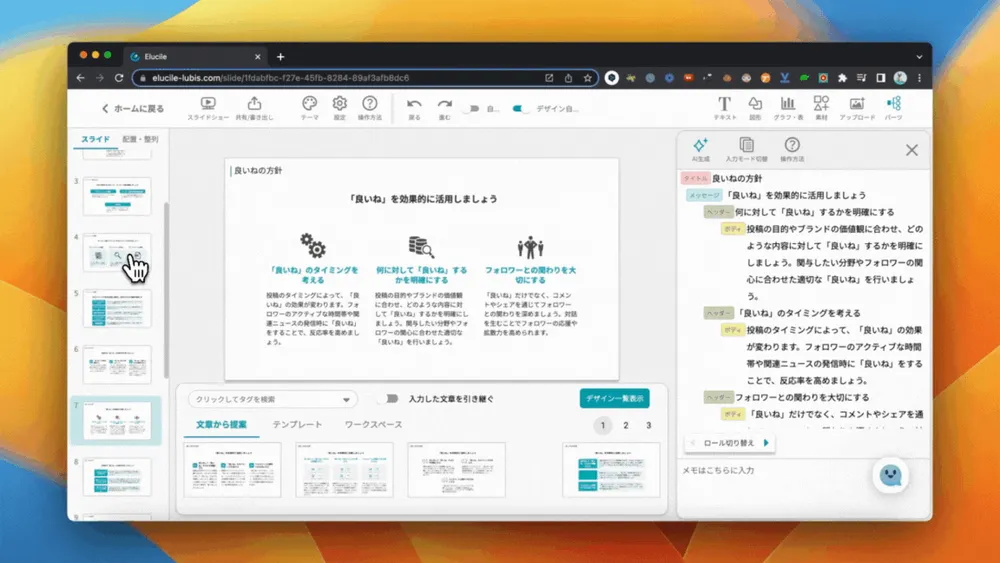
Task: Select slide thumbnail 8
Action: [x=117, y=477]
